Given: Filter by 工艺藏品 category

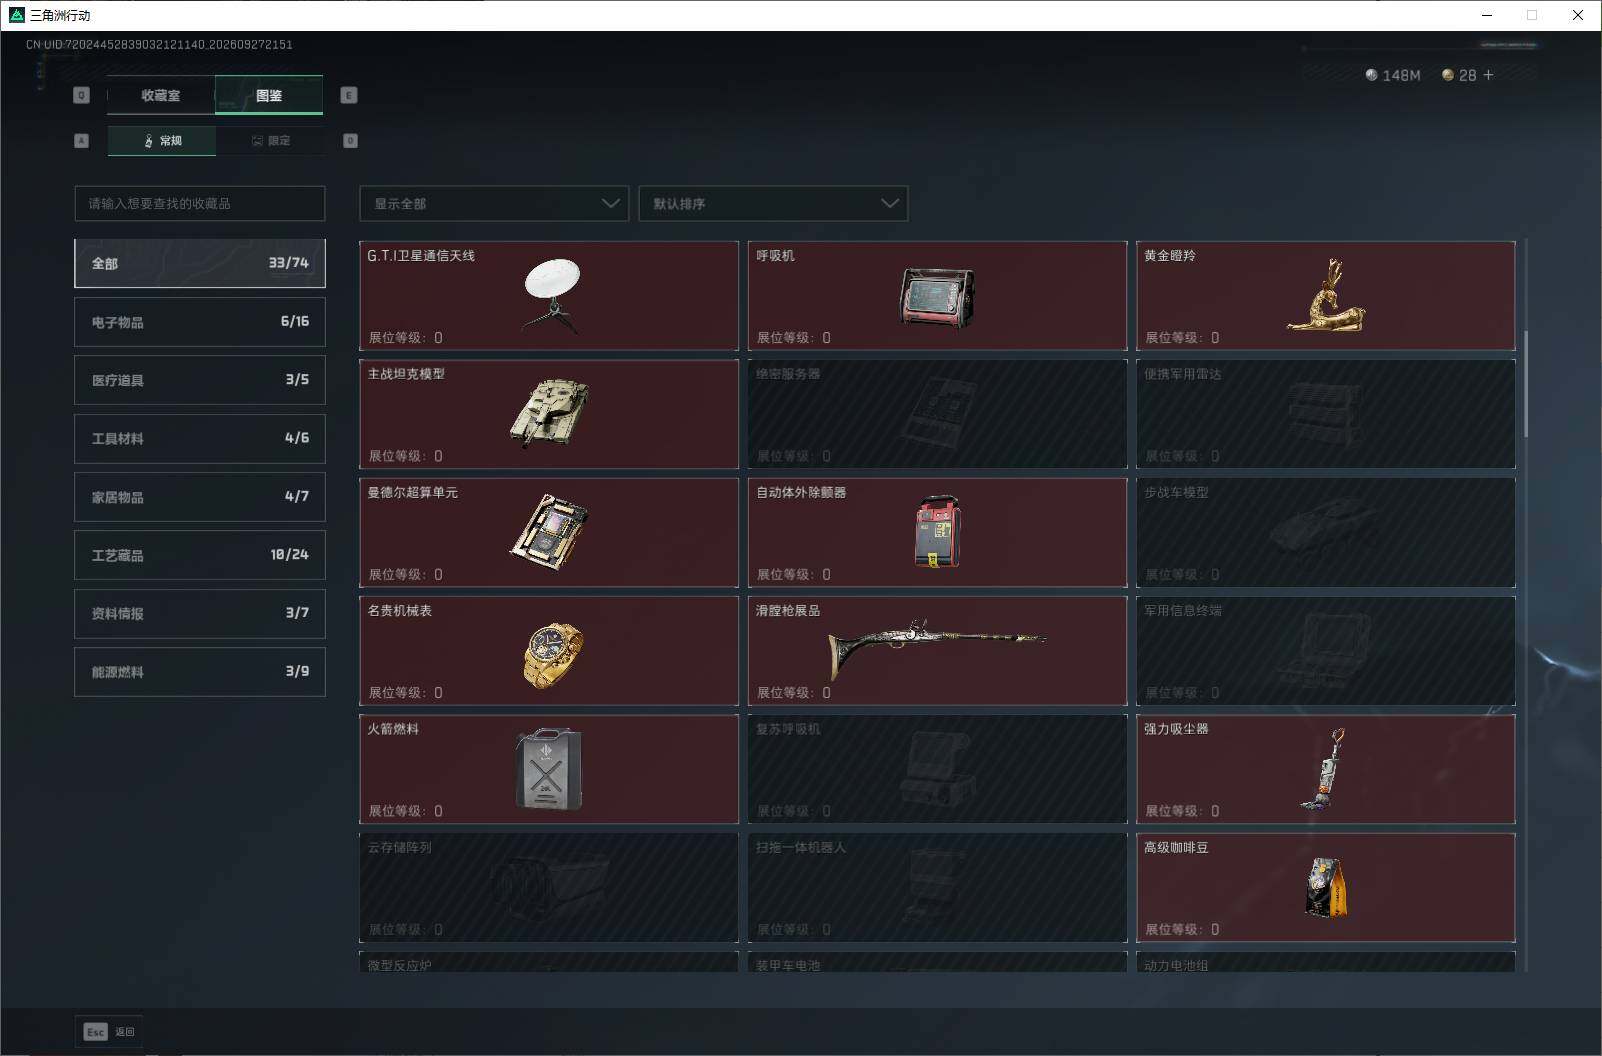Looking at the screenshot, I should click(x=200, y=555).
